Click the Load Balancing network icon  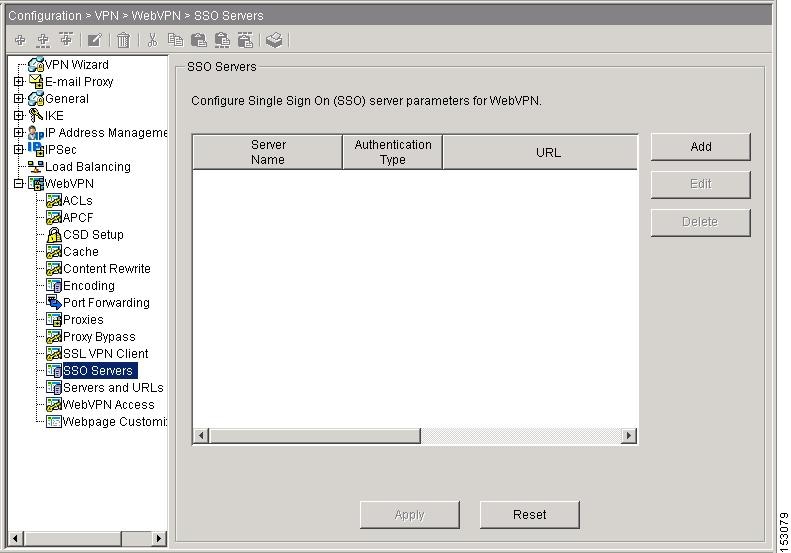[x=36, y=167]
